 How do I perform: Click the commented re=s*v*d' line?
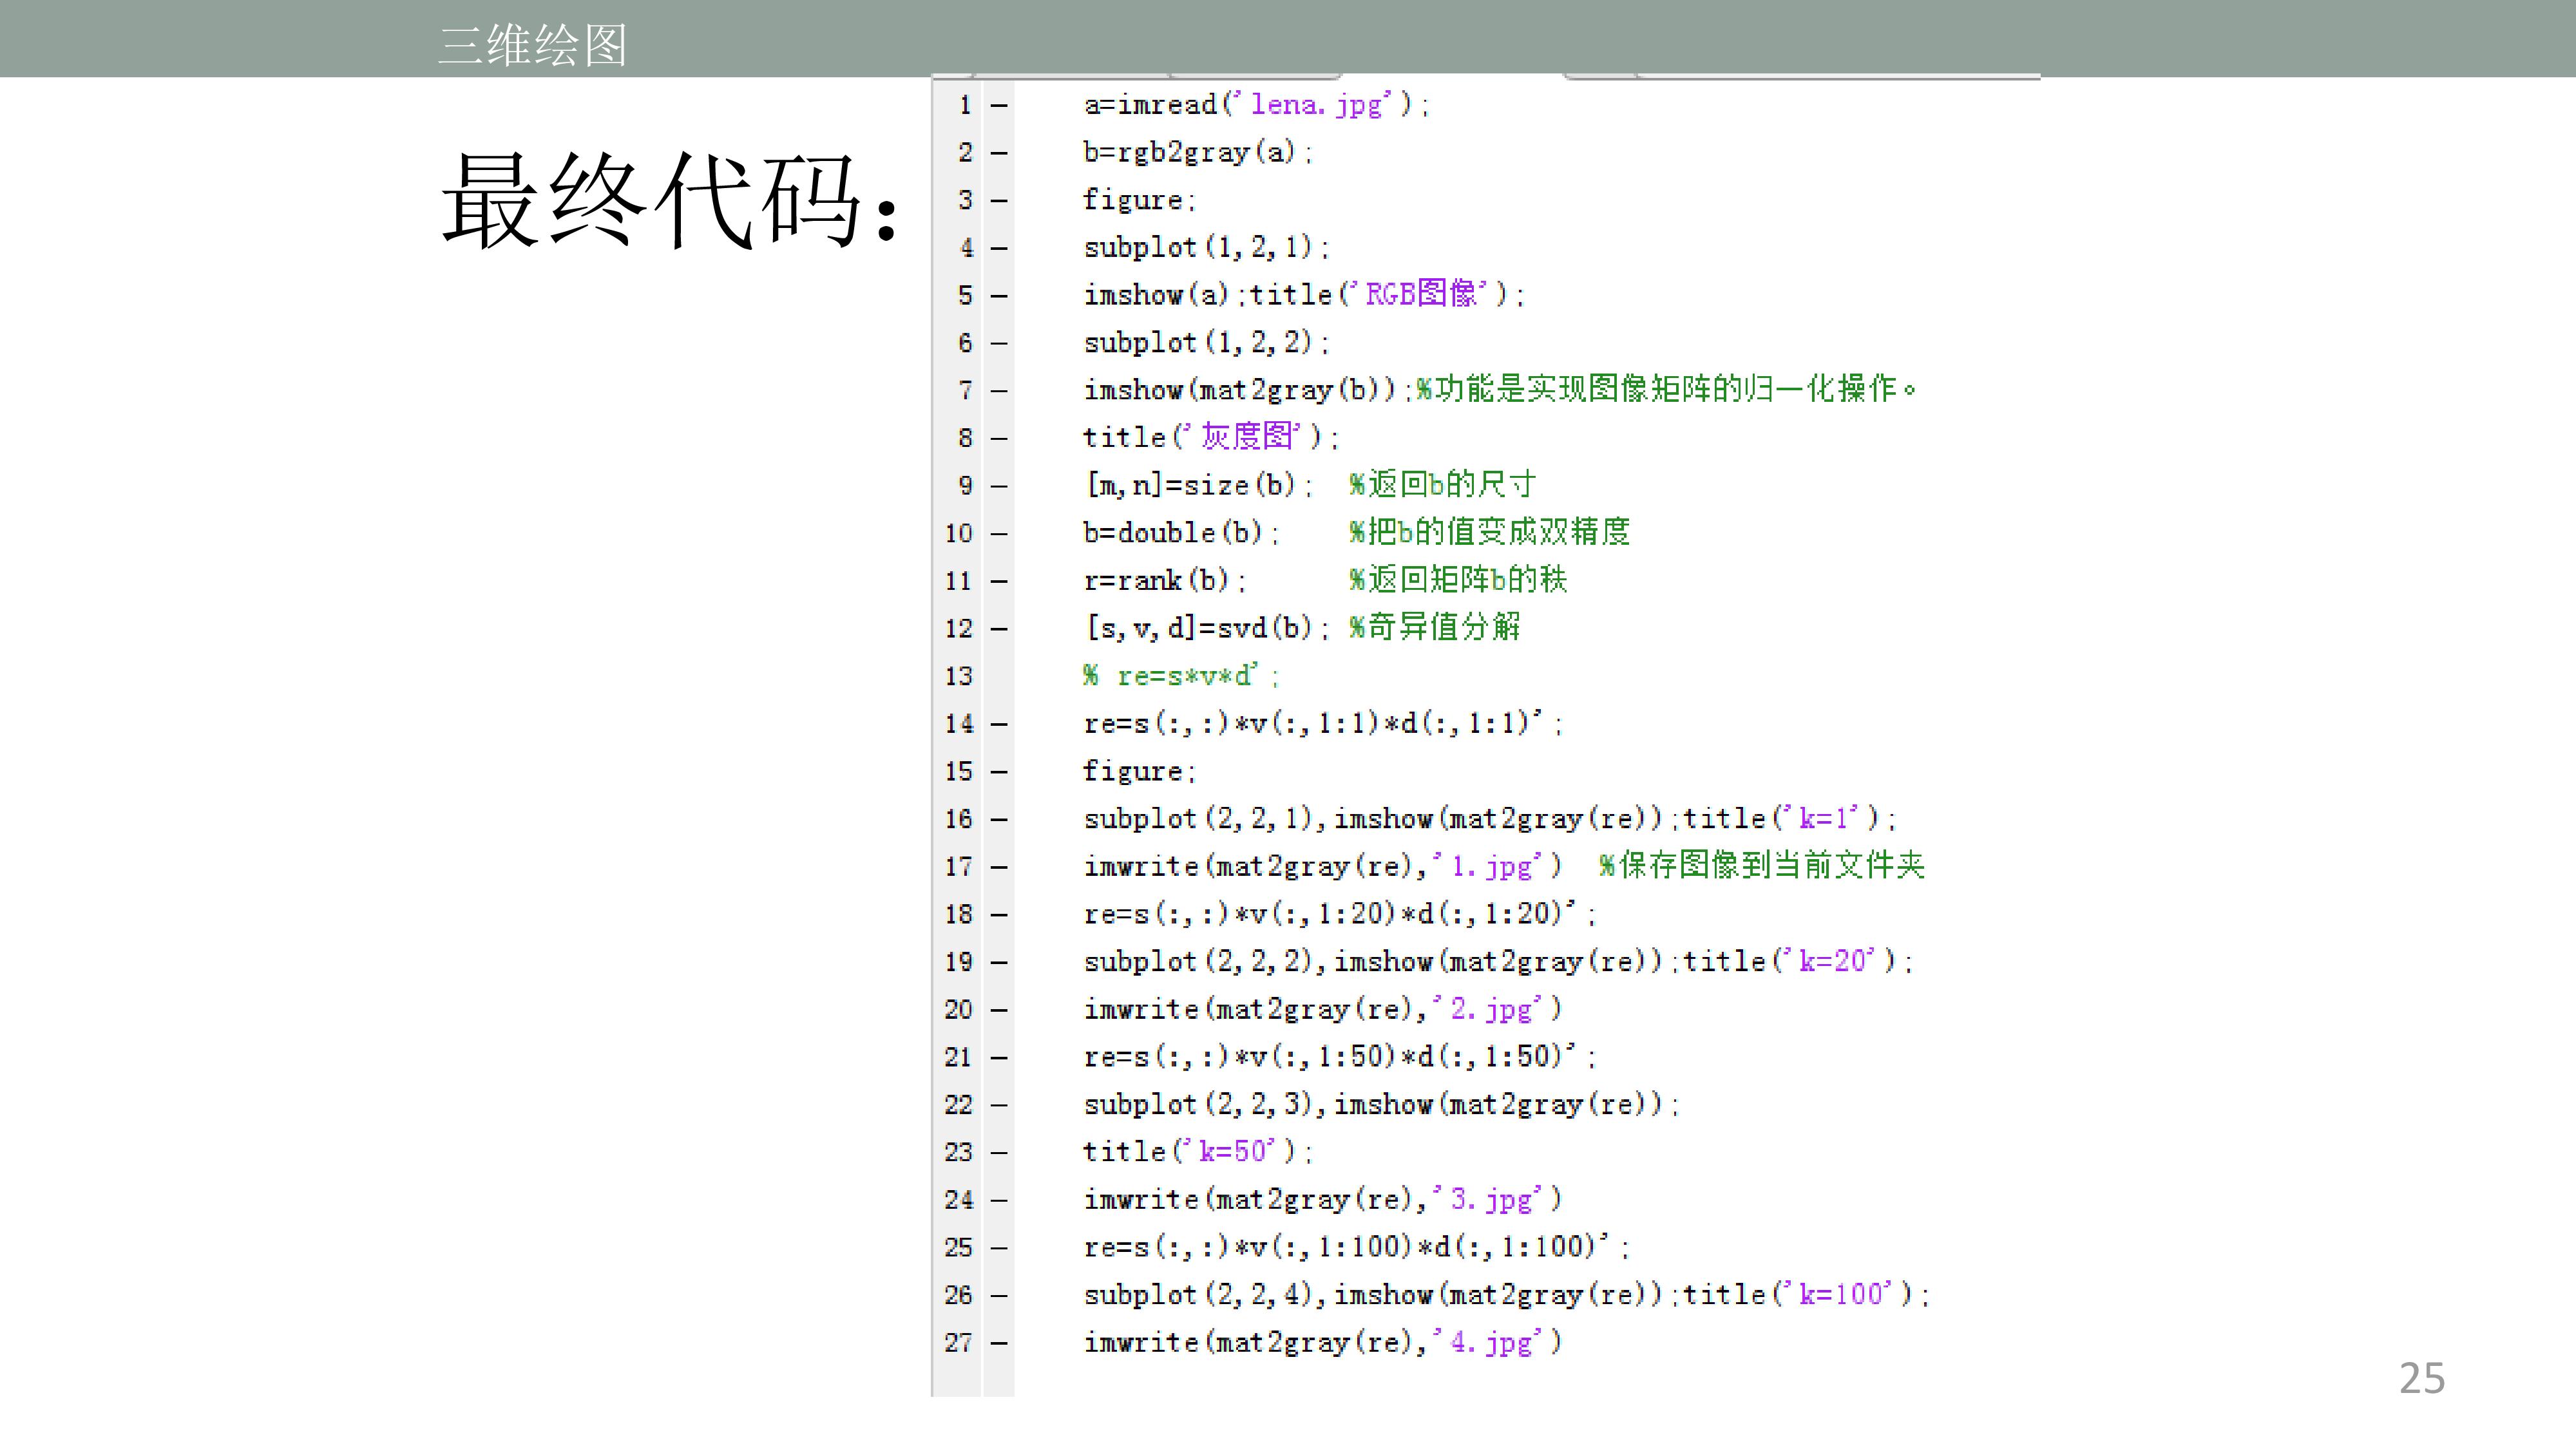pyautogui.click(x=1180, y=676)
